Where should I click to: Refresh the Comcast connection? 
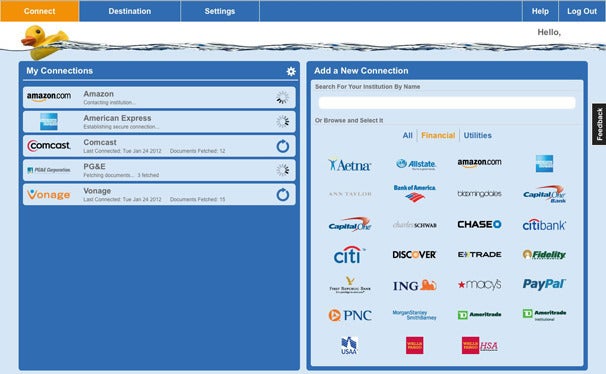point(283,146)
